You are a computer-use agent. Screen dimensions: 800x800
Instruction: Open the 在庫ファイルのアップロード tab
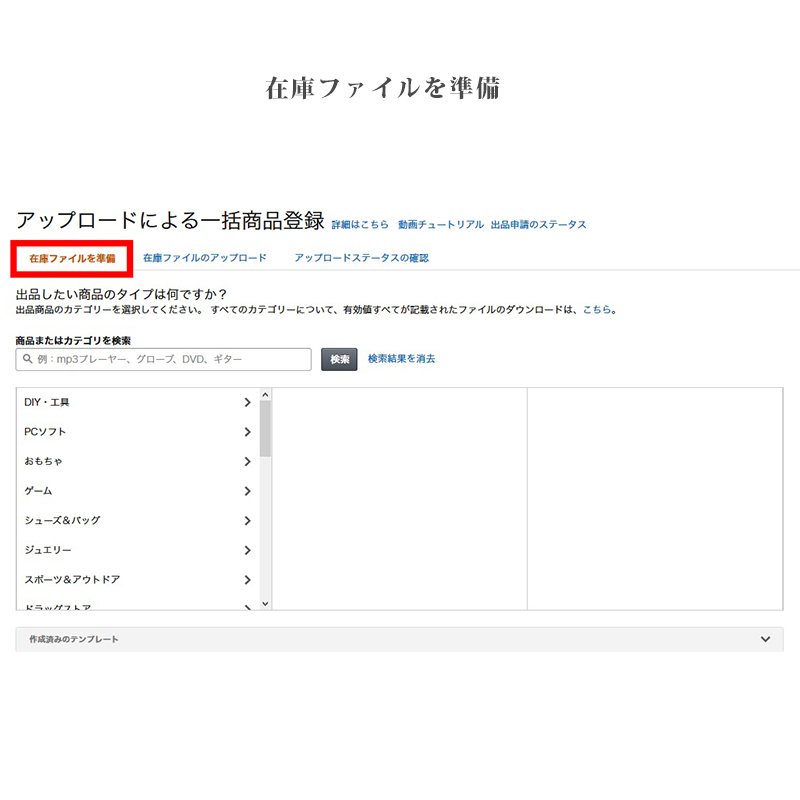tap(204, 258)
